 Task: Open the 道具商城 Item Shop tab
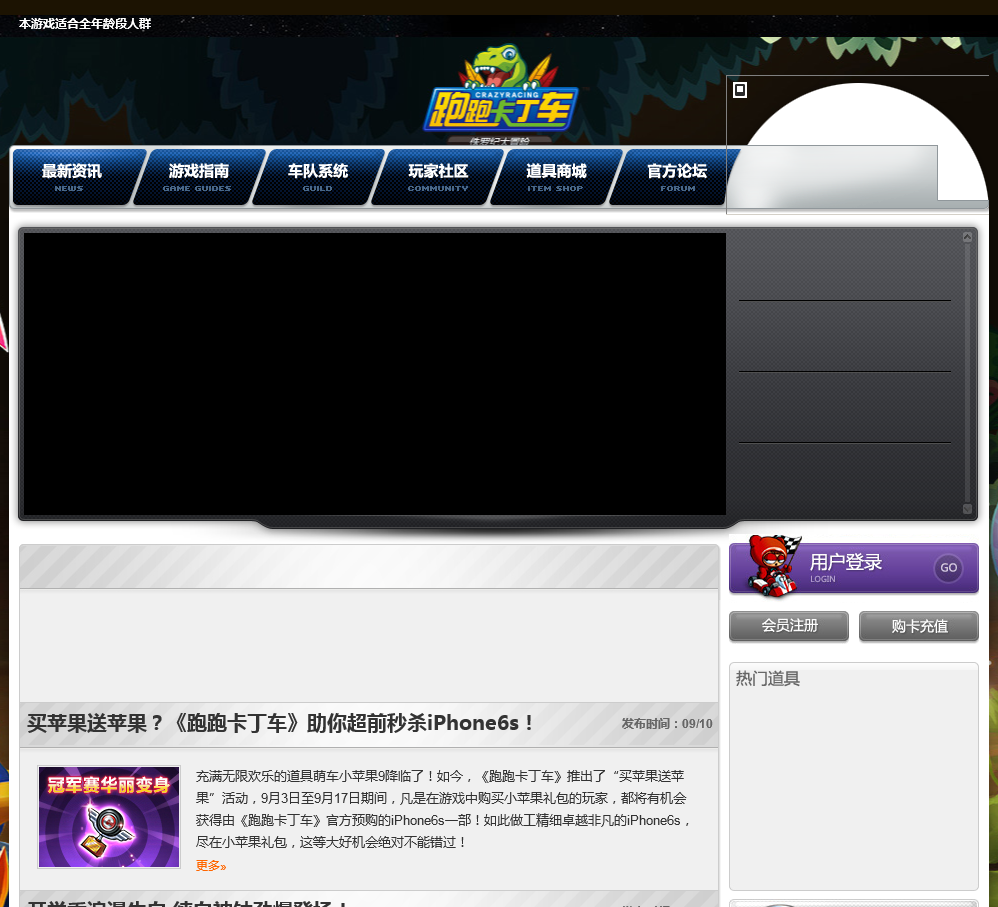pyautogui.click(x=556, y=177)
